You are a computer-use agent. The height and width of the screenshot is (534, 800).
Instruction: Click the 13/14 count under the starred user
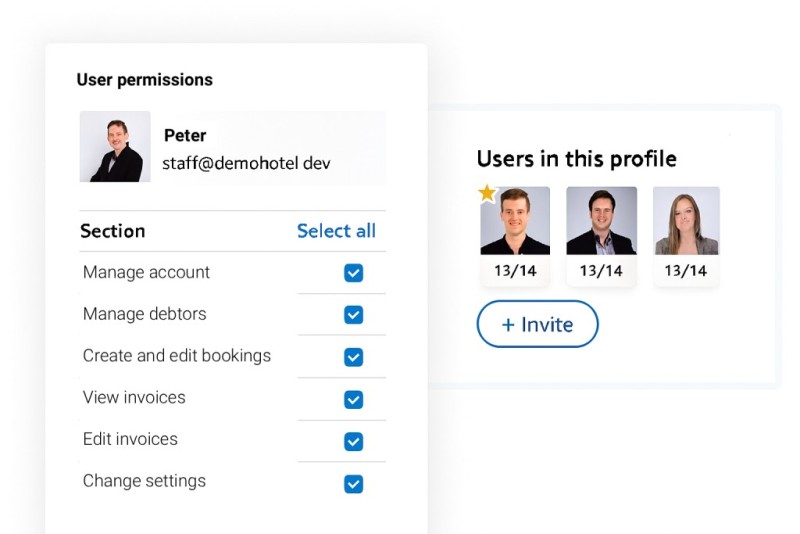click(515, 271)
